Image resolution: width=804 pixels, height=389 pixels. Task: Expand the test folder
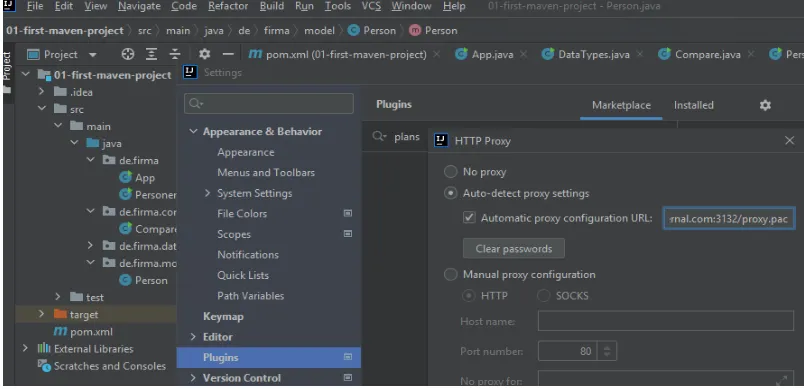pos(58,297)
